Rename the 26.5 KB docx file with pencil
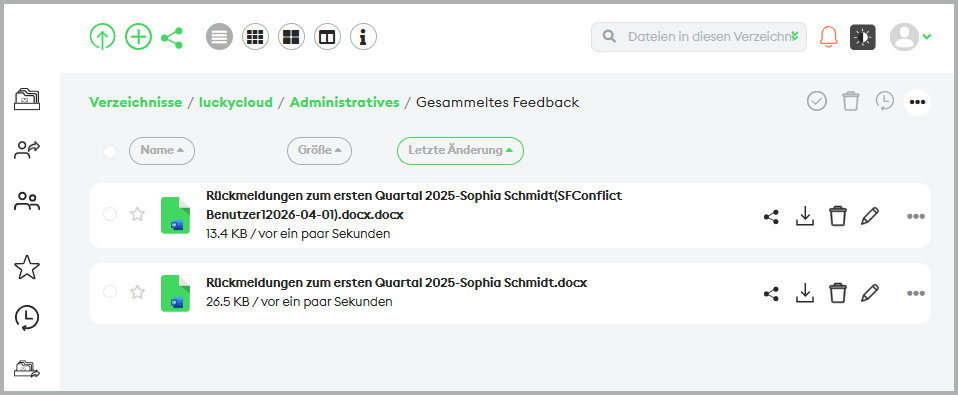The width and height of the screenshot is (958, 395). (x=869, y=293)
